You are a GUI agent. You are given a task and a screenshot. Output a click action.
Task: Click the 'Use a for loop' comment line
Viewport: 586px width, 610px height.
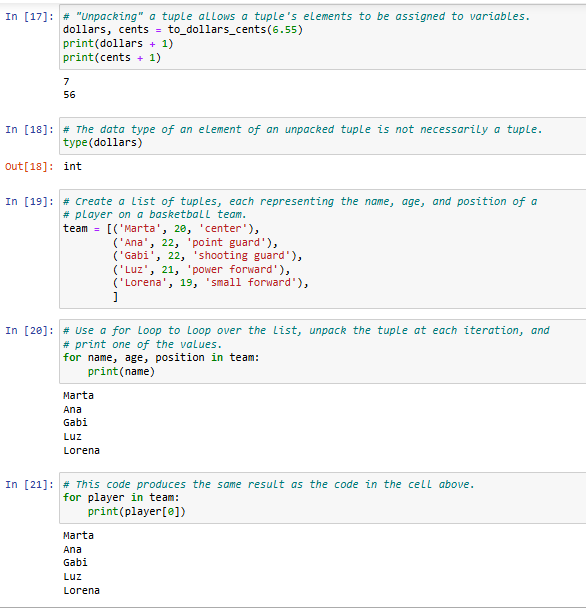306,331
